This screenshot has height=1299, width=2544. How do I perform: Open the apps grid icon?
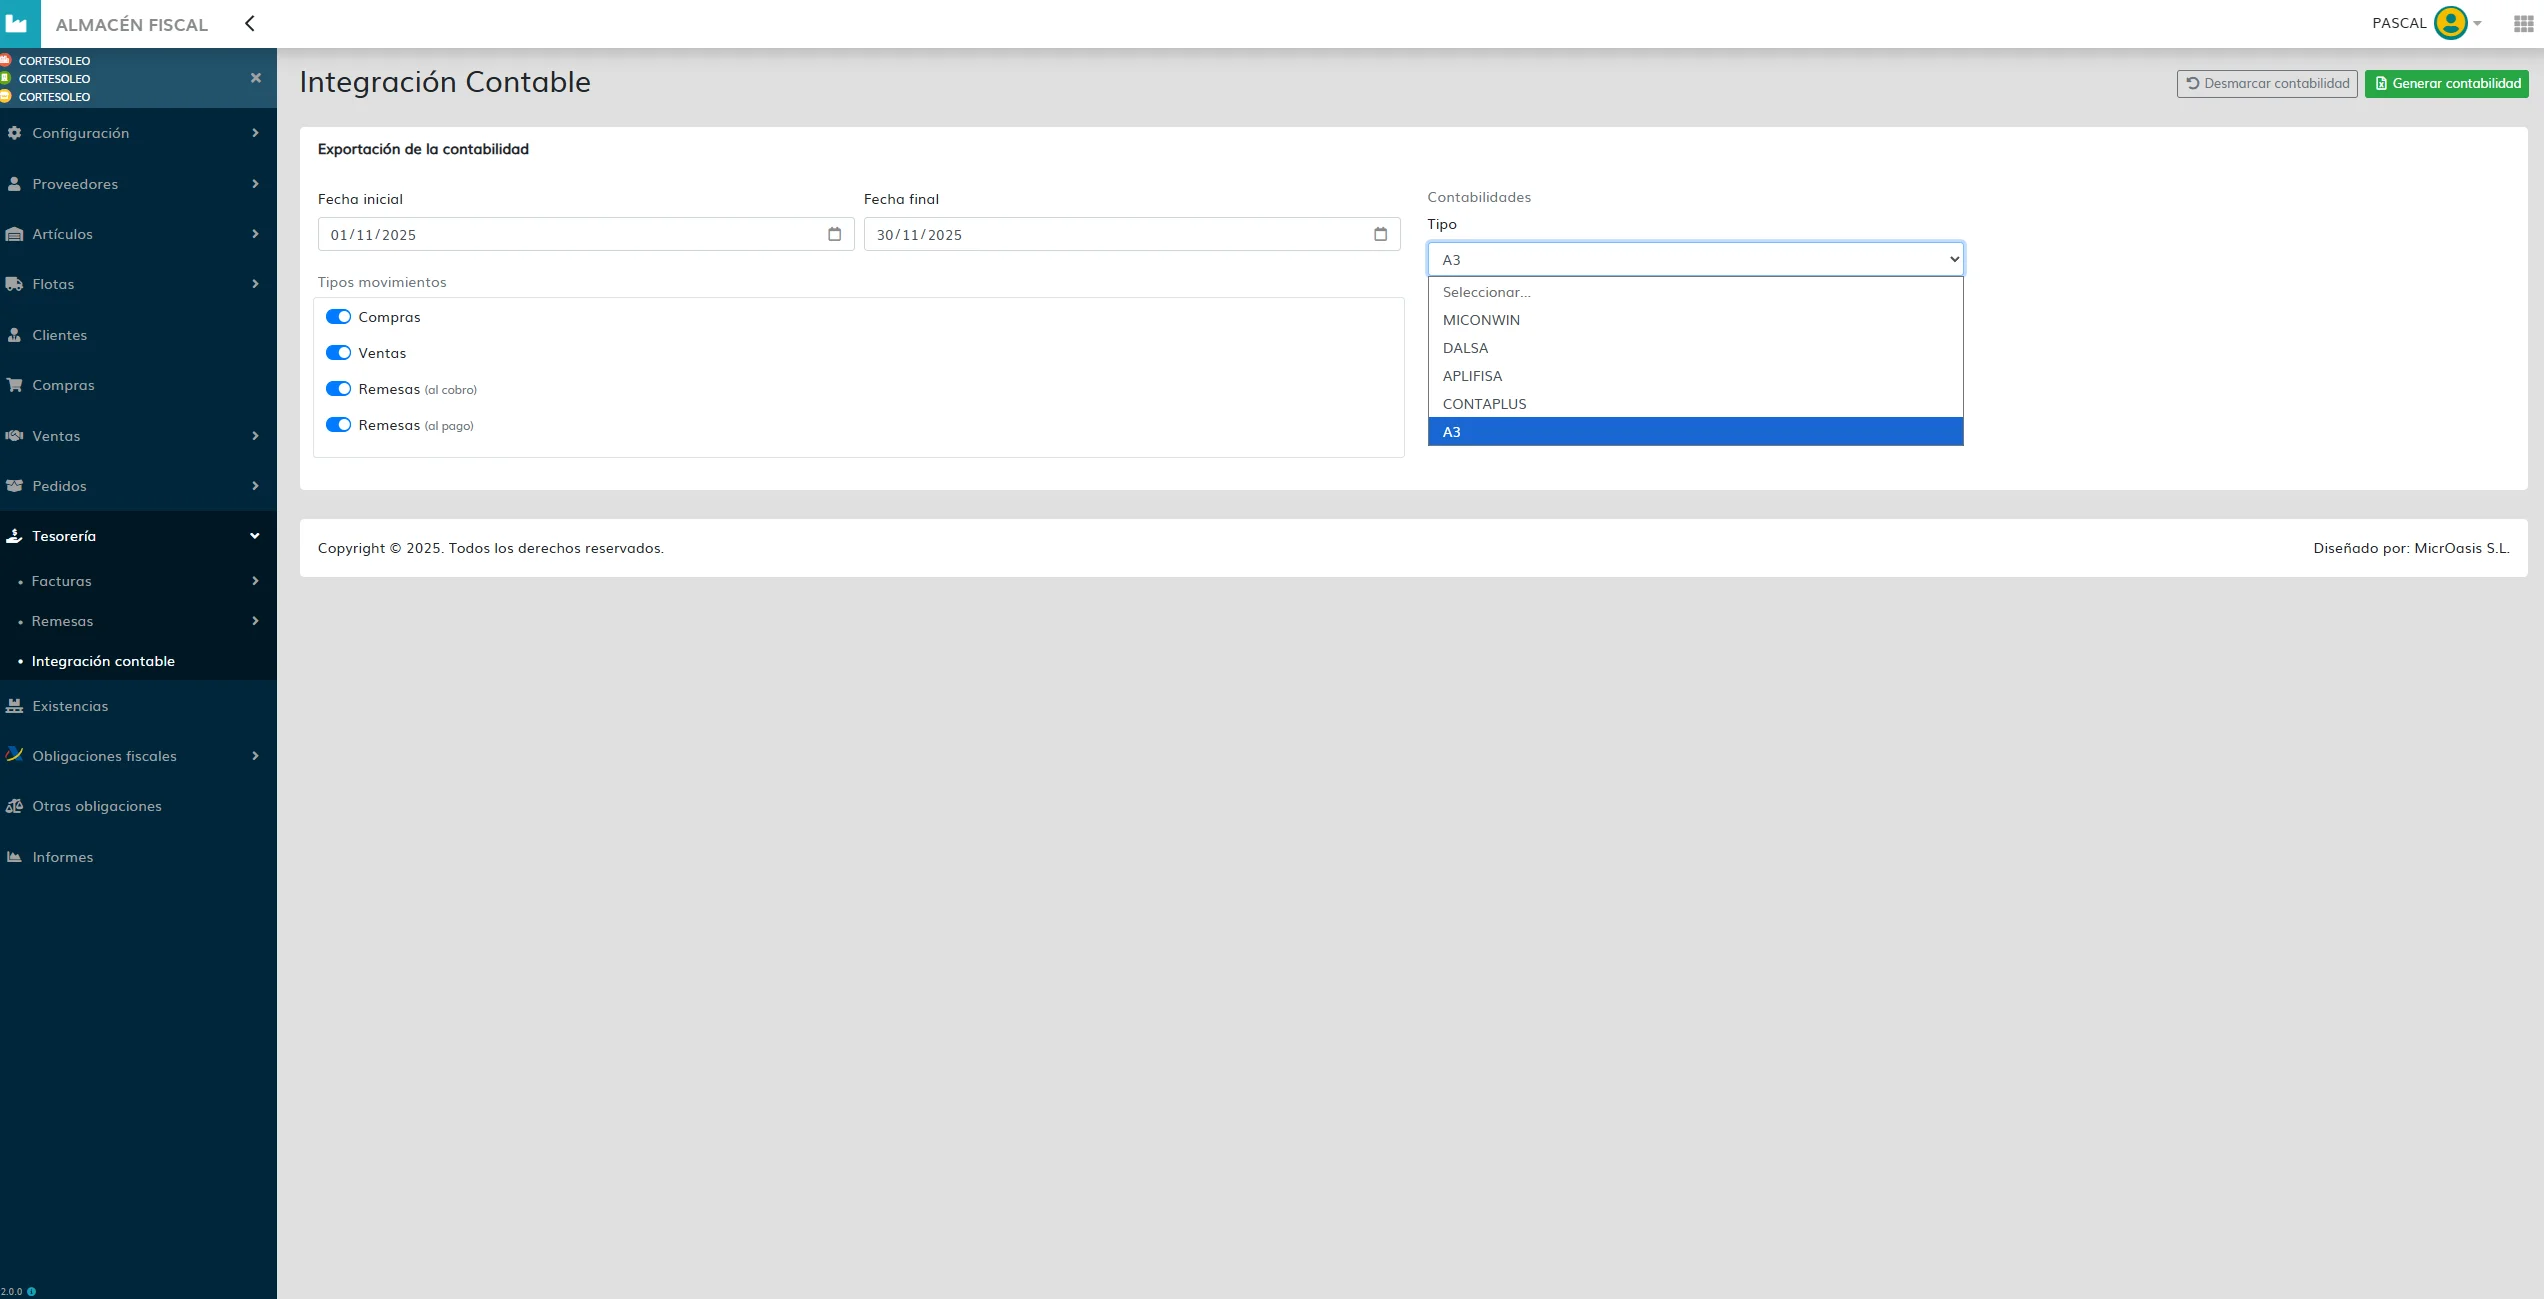(2523, 23)
